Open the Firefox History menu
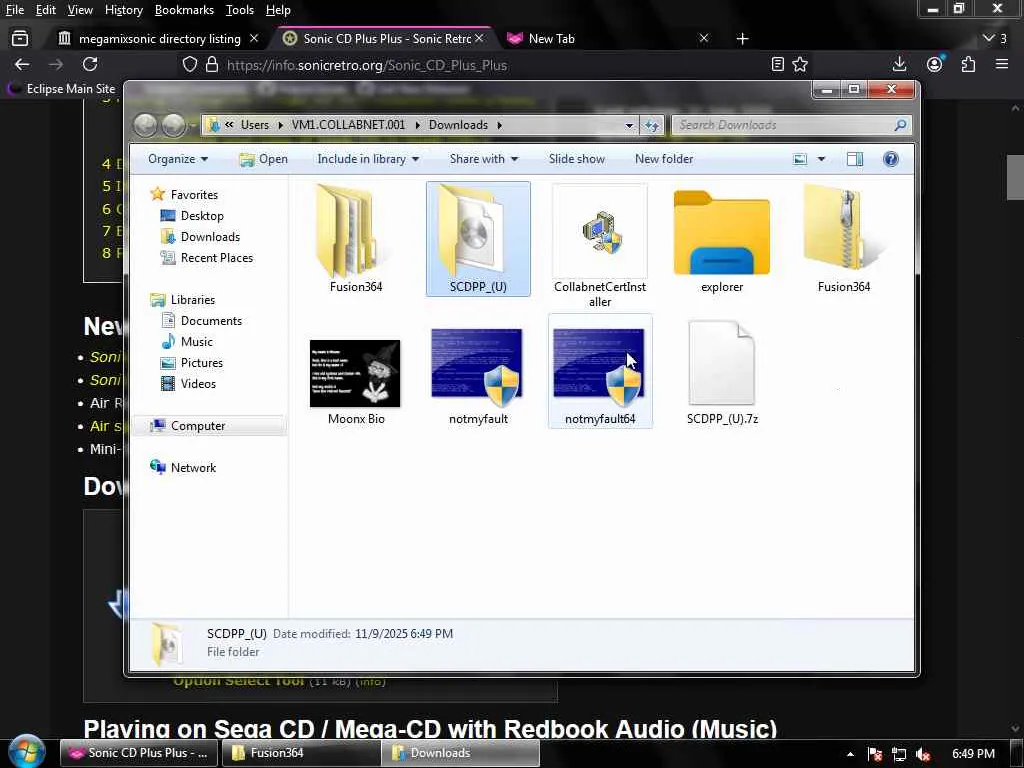 tap(123, 10)
